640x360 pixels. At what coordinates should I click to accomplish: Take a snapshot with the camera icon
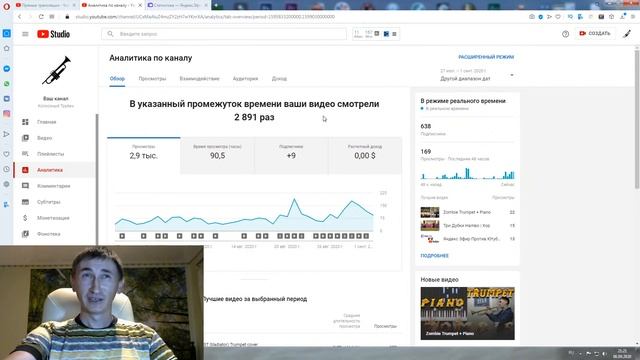click(531, 17)
